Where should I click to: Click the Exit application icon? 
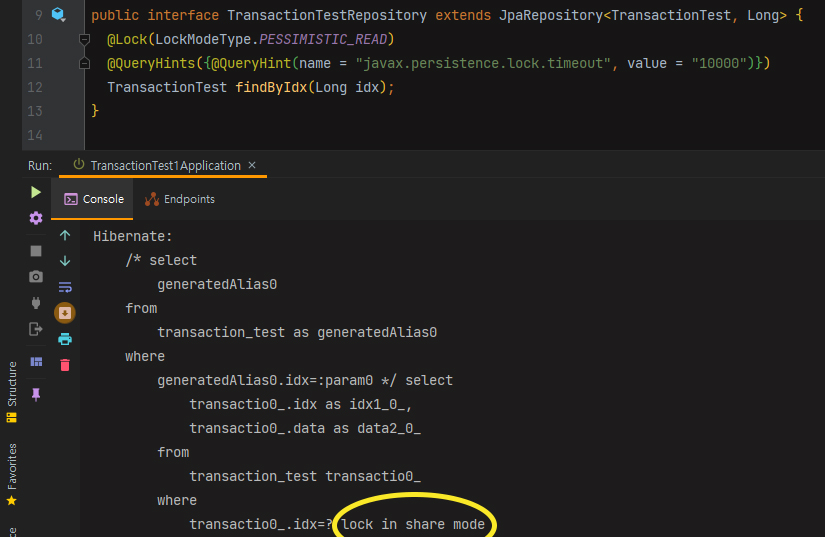click(x=36, y=329)
